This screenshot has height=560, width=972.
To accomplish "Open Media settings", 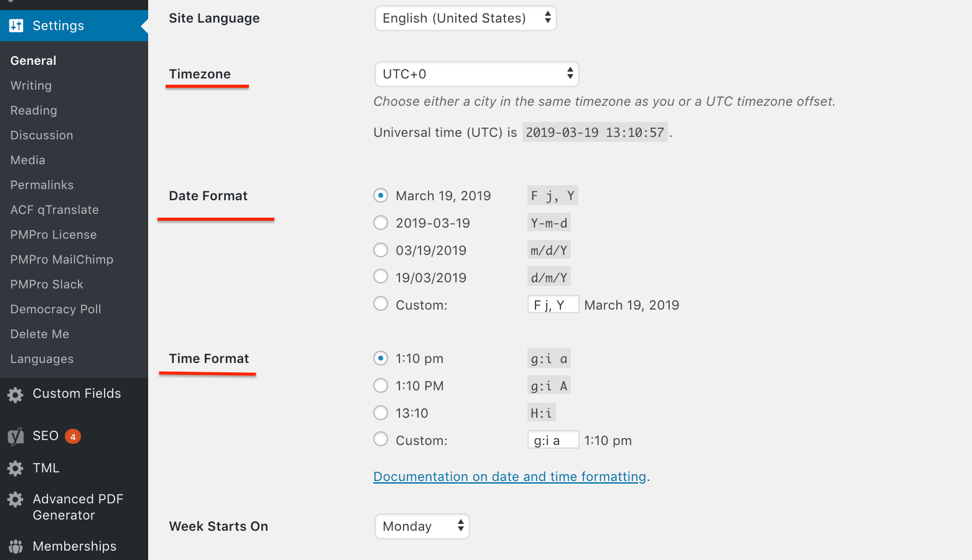I will click(x=27, y=160).
